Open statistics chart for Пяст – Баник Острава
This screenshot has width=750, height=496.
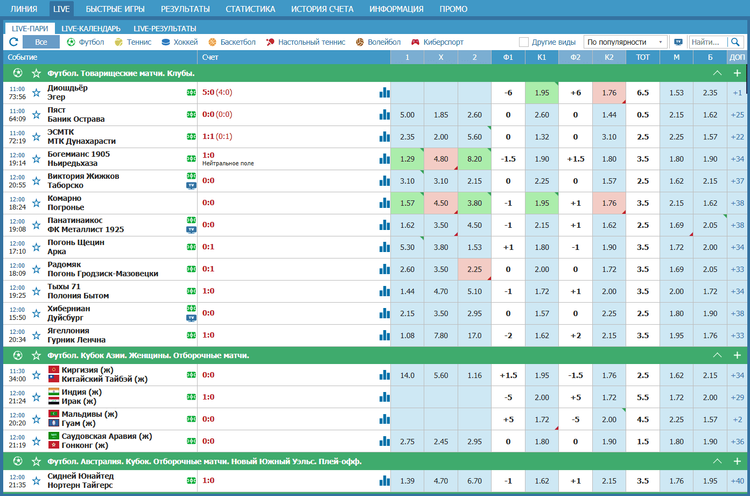tap(384, 115)
